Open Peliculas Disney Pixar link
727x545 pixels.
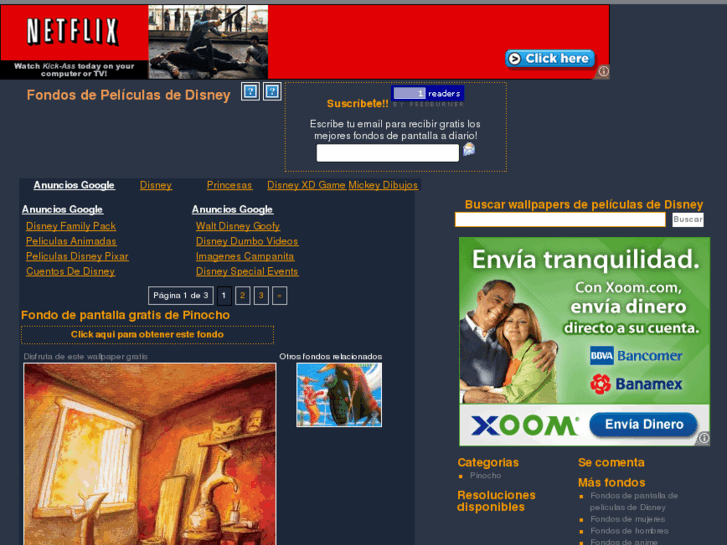click(77, 256)
